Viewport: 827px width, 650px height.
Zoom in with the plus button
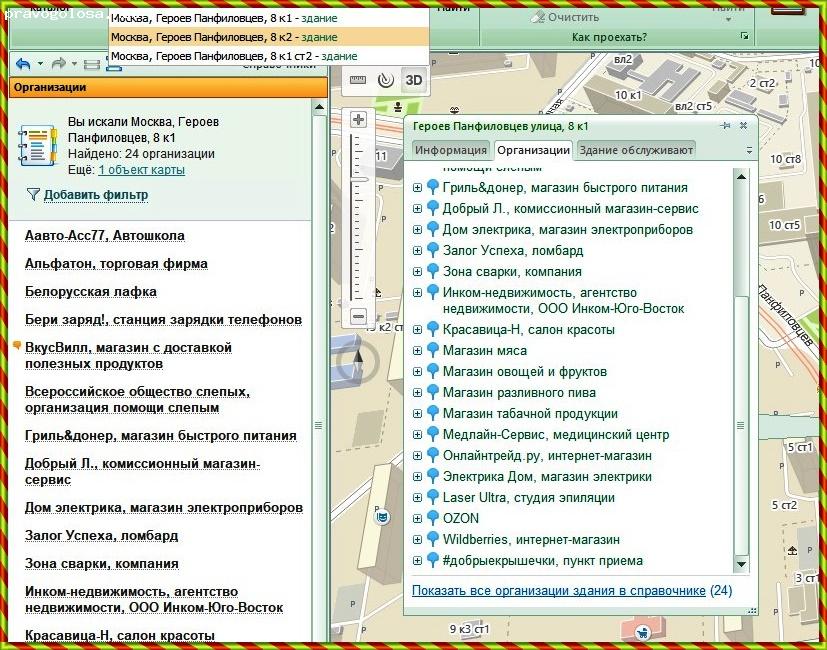pos(359,120)
